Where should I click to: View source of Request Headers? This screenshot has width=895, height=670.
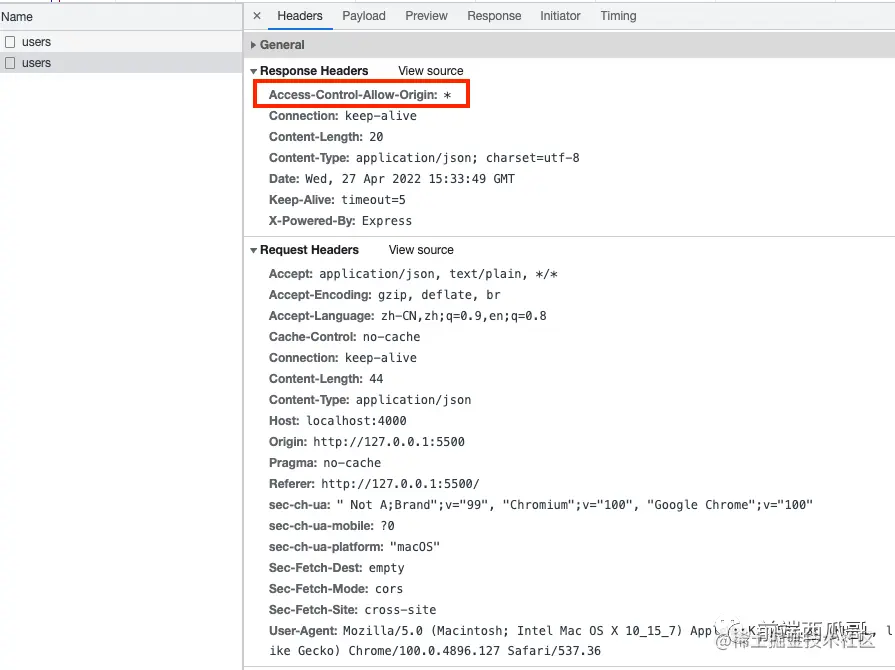[421, 250]
